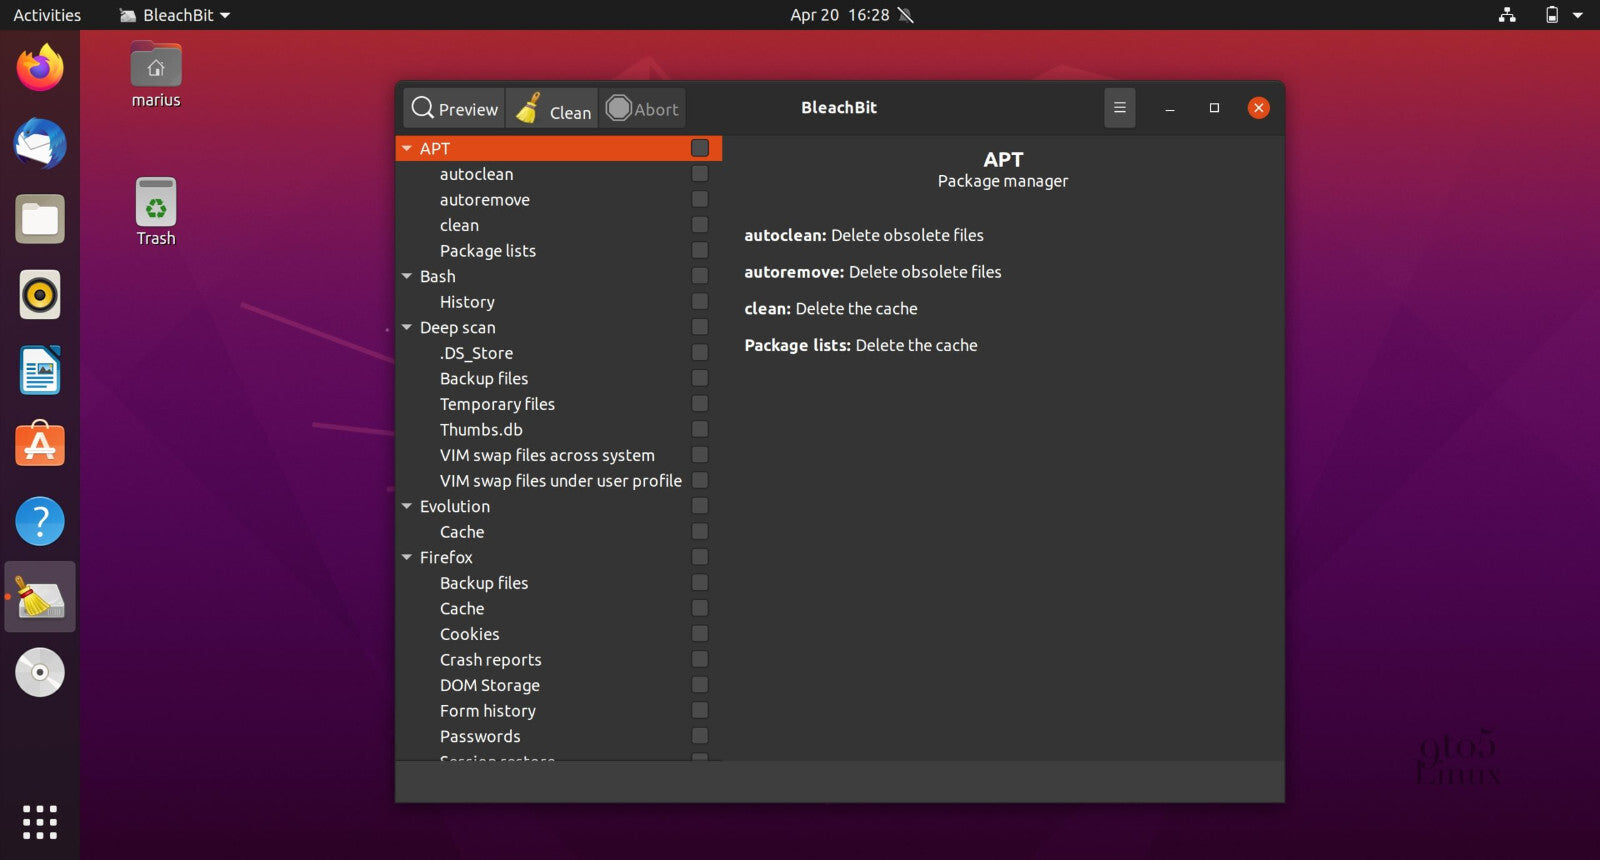Collapse the Evolution group
The height and width of the screenshot is (860, 1600).
point(407,506)
